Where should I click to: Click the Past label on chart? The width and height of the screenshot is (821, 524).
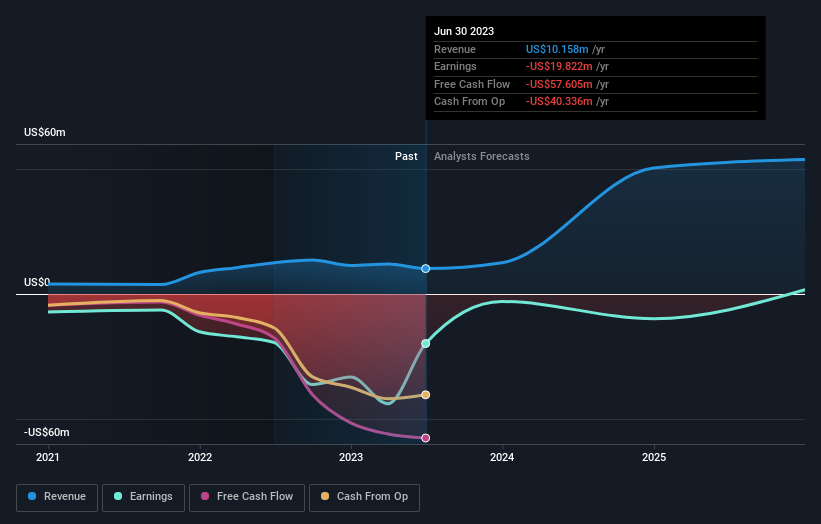406,156
